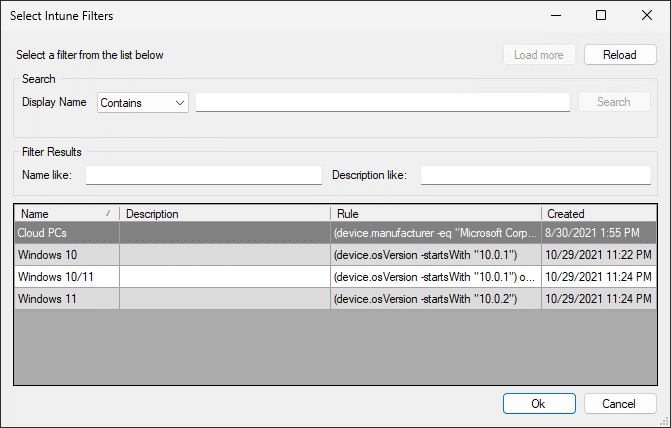The height and width of the screenshot is (428, 671).
Task: Click the Cloud PCs created date cell
Action: click(598, 232)
